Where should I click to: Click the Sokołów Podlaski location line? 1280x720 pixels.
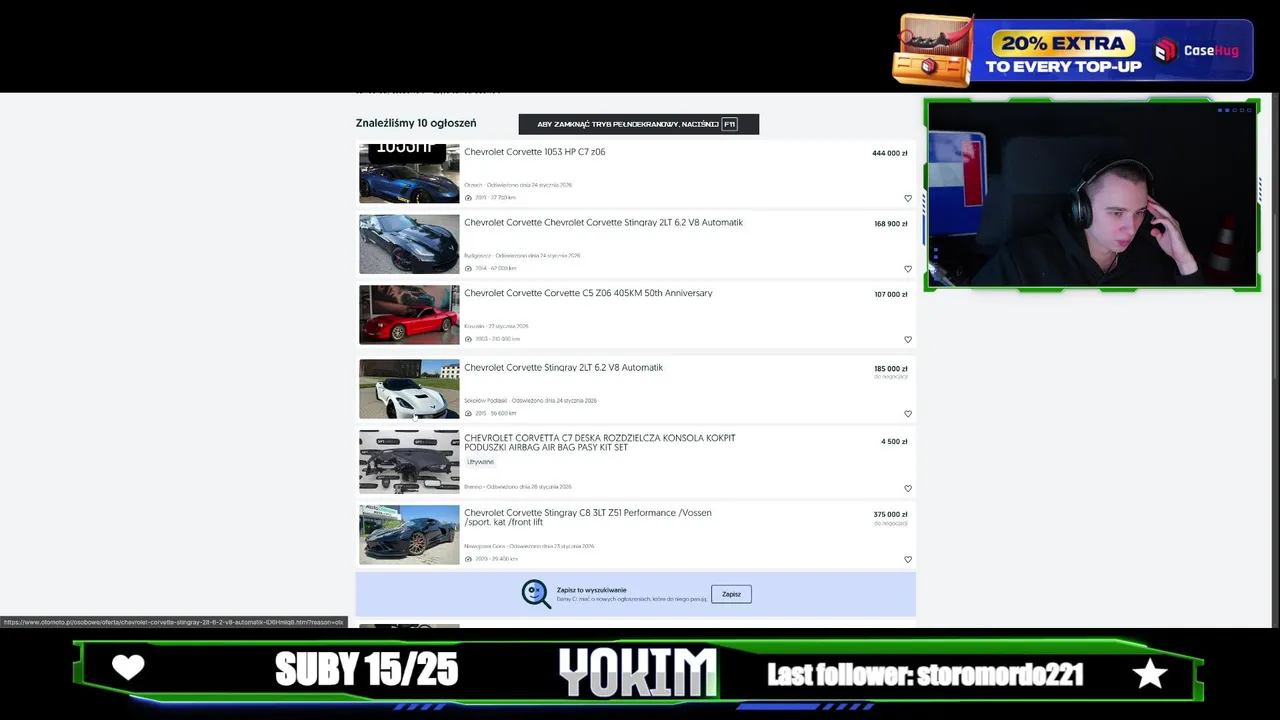pos(530,401)
